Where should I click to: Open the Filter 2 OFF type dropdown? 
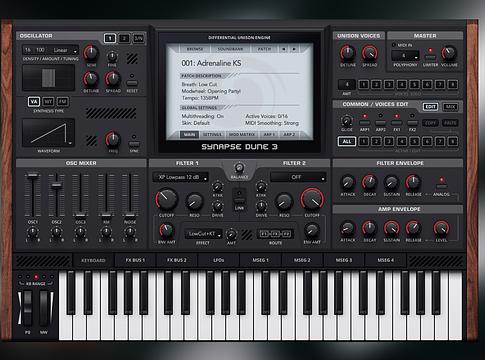pos(298,177)
